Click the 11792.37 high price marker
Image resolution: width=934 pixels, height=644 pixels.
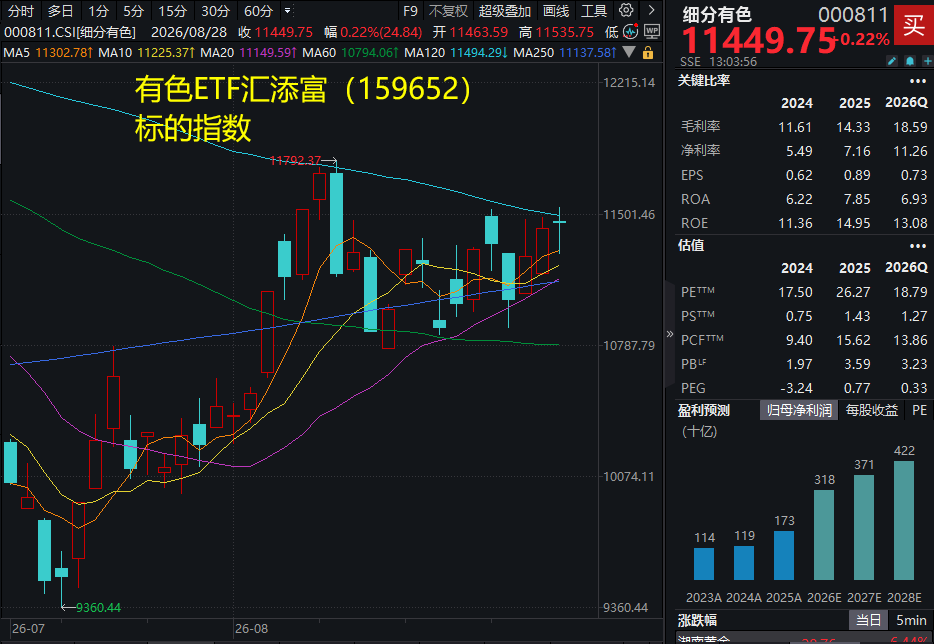[295, 160]
